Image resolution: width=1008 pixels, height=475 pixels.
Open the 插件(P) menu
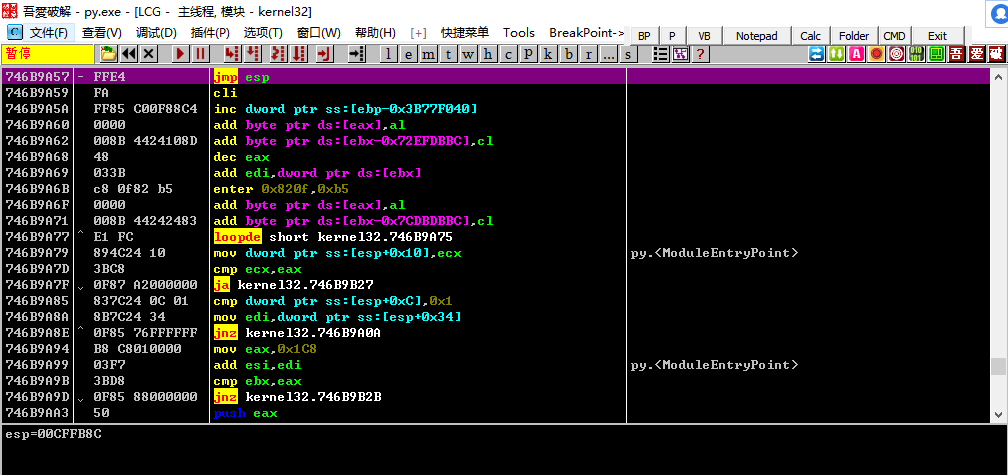pyautogui.click(x=210, y=33)
